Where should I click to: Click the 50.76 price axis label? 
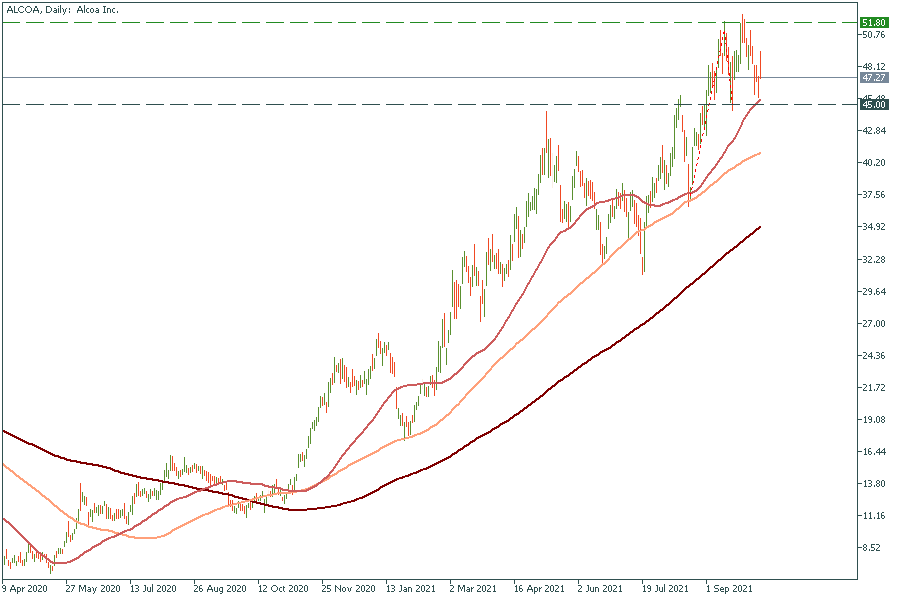[x=874, y=35]
